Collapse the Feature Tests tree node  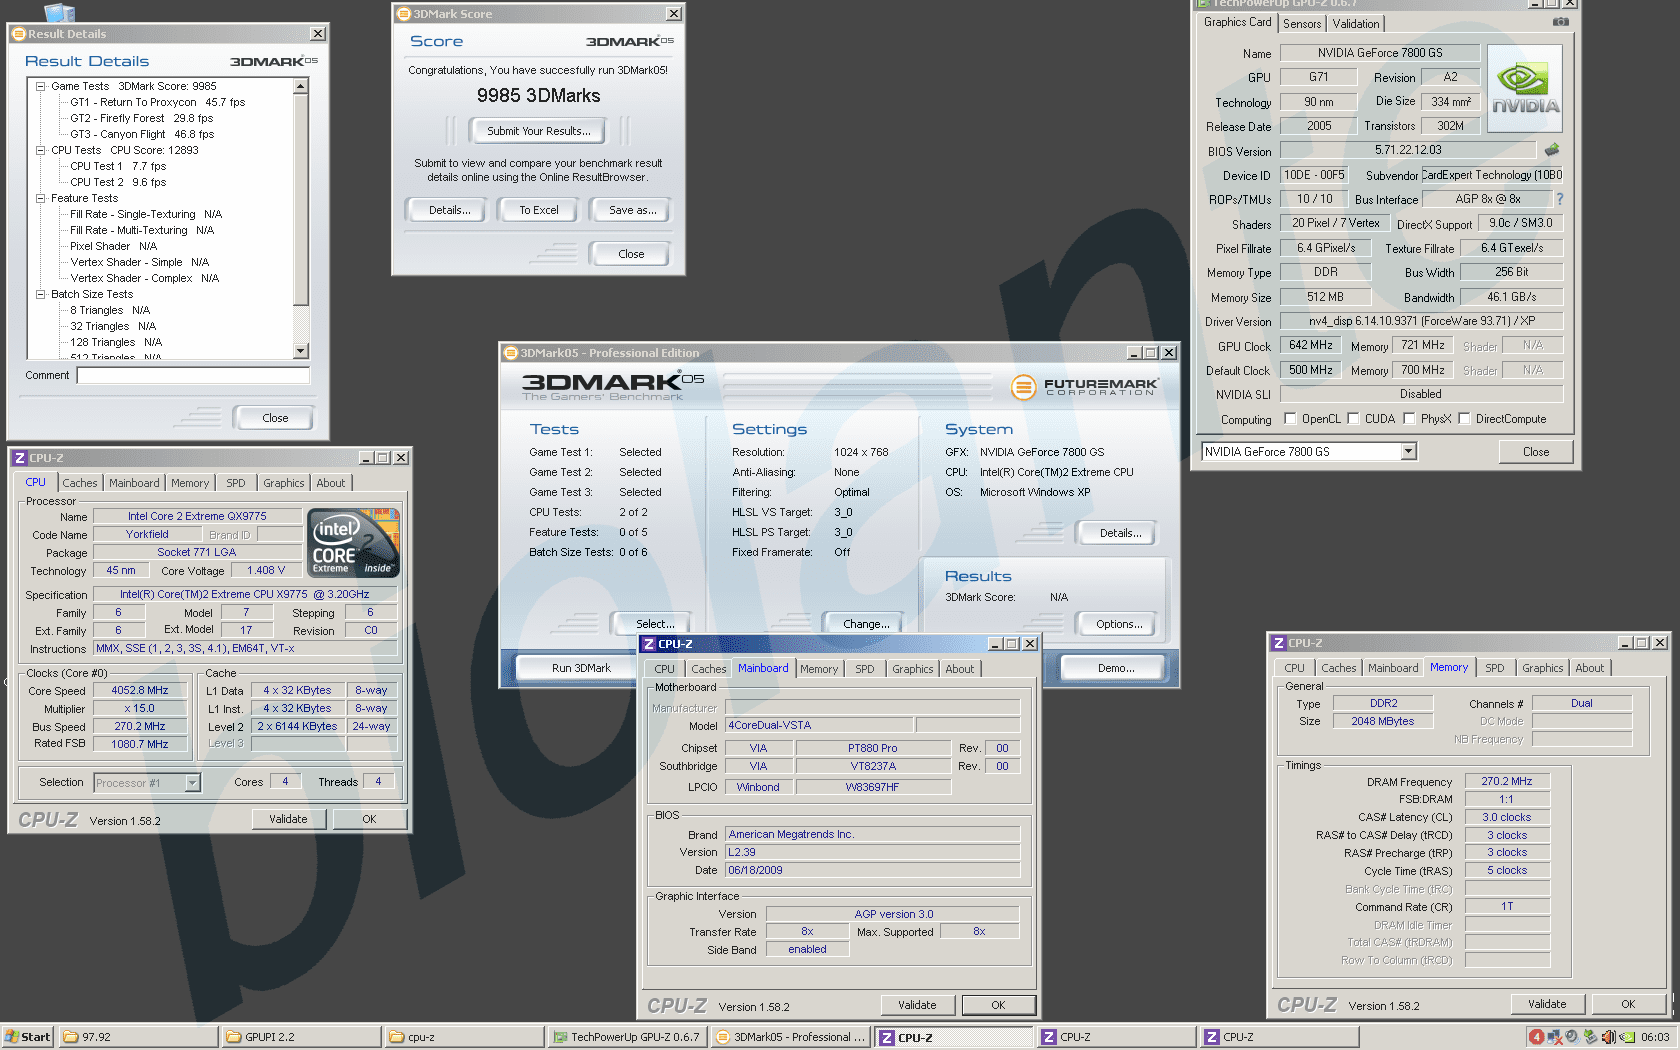click(x=41, y=198)
